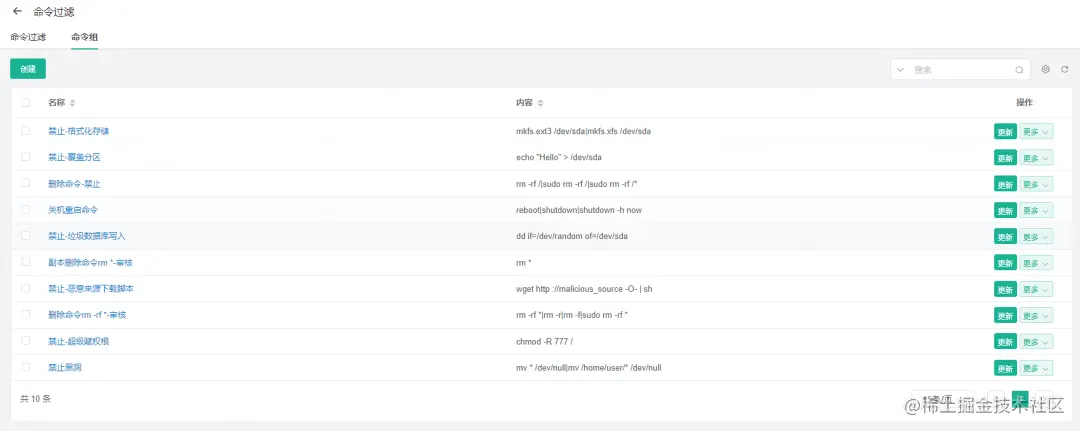Select the checkbox for 禁止黑洞
The image size is (1080, 431).
click(x=25, y=367)
